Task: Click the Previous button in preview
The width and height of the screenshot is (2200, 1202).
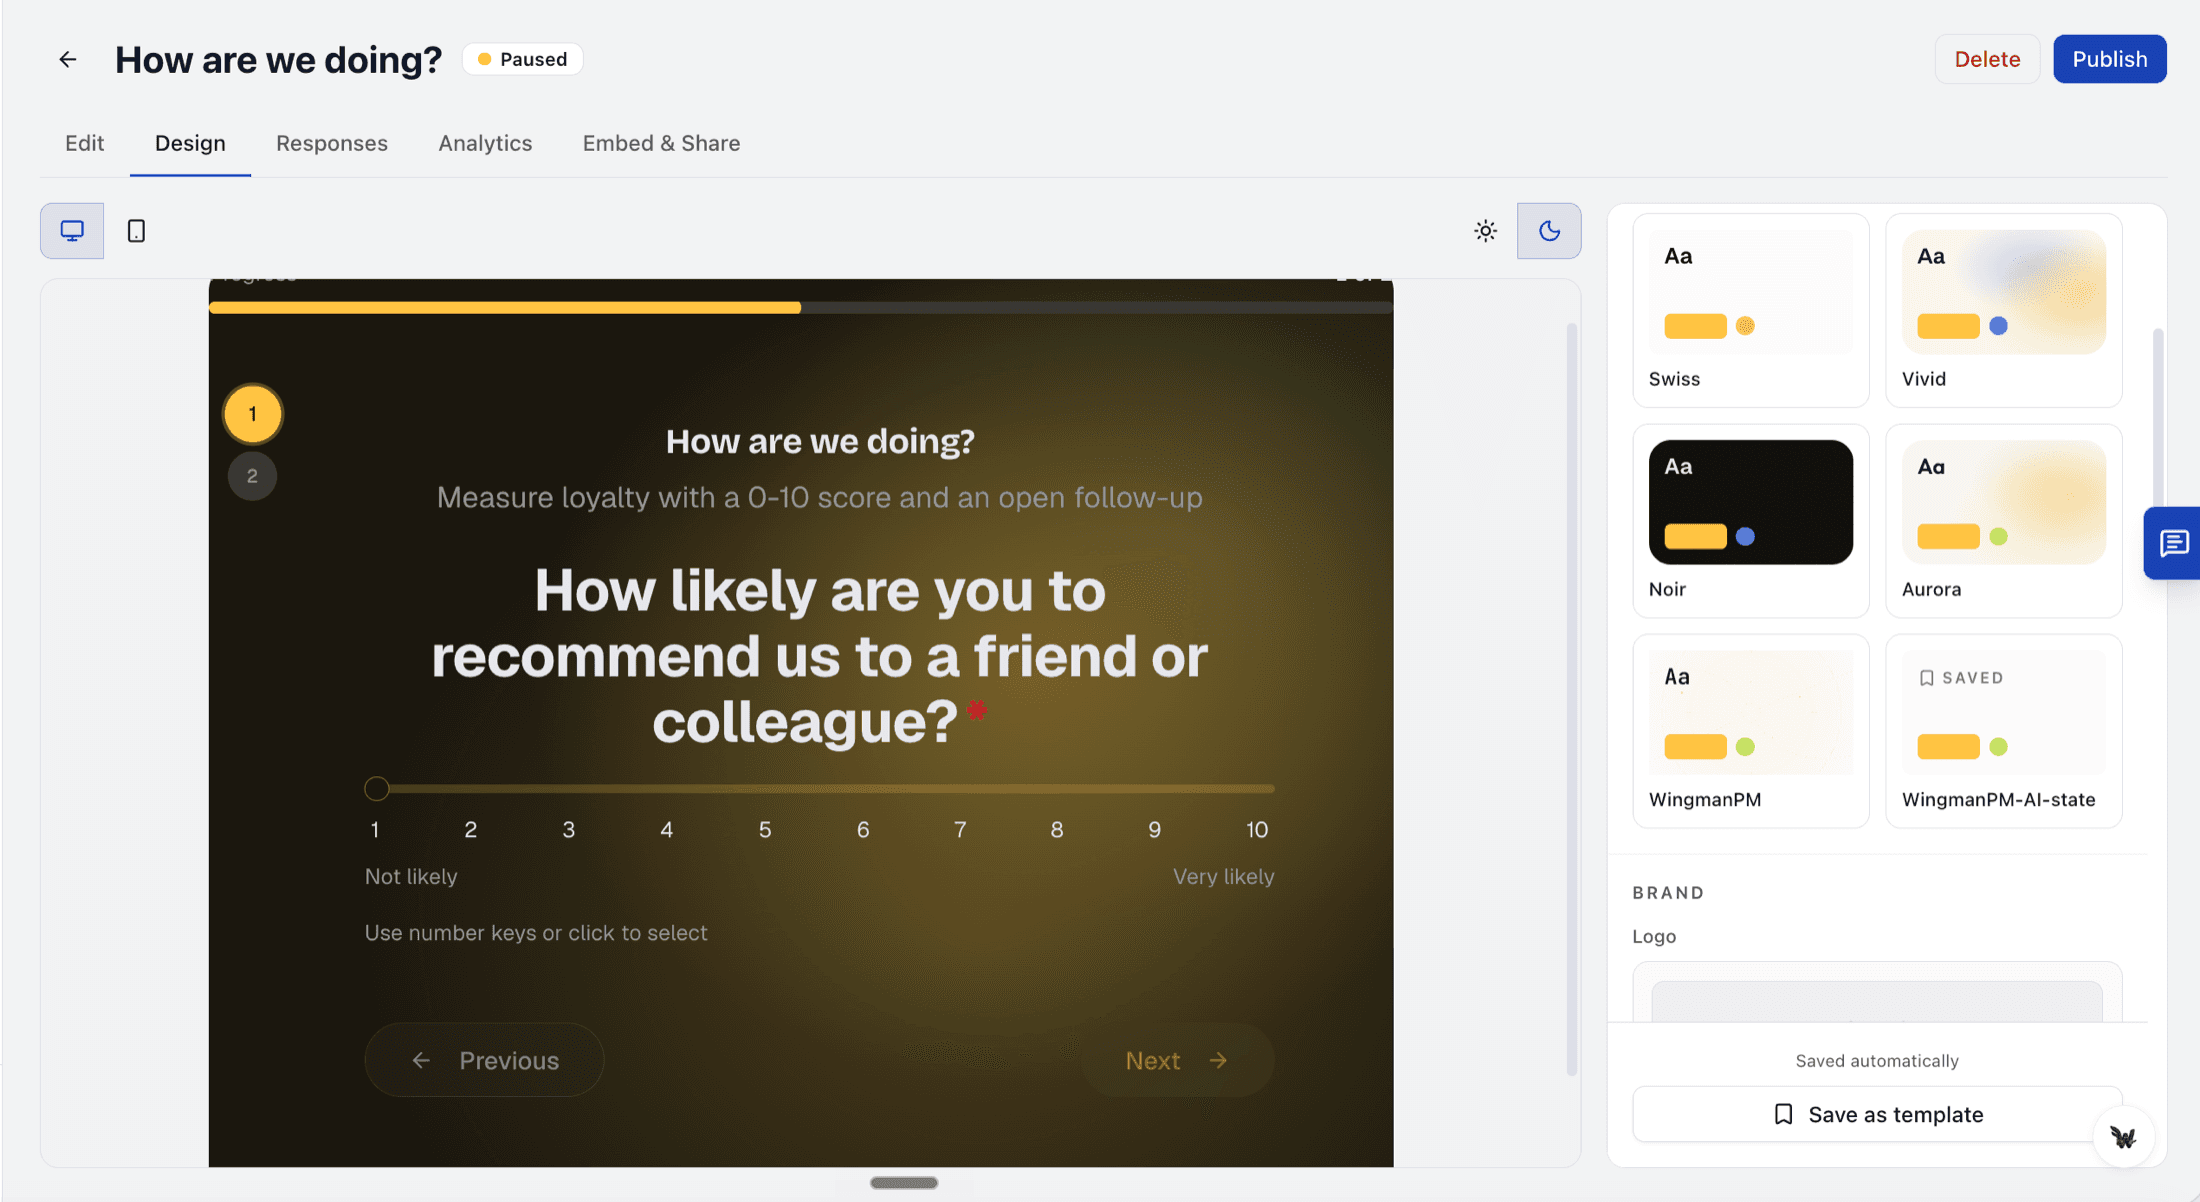Action: point(485,1060)
